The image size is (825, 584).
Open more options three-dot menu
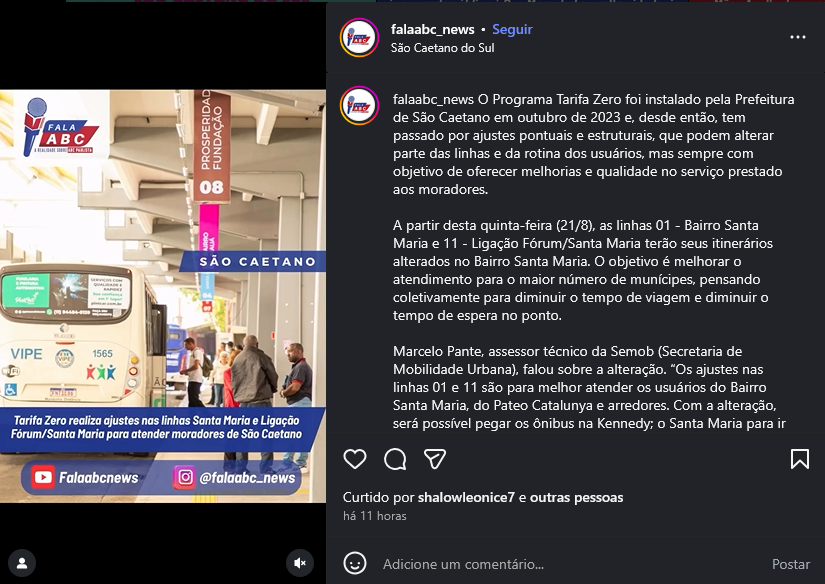[x=798, y=37]
